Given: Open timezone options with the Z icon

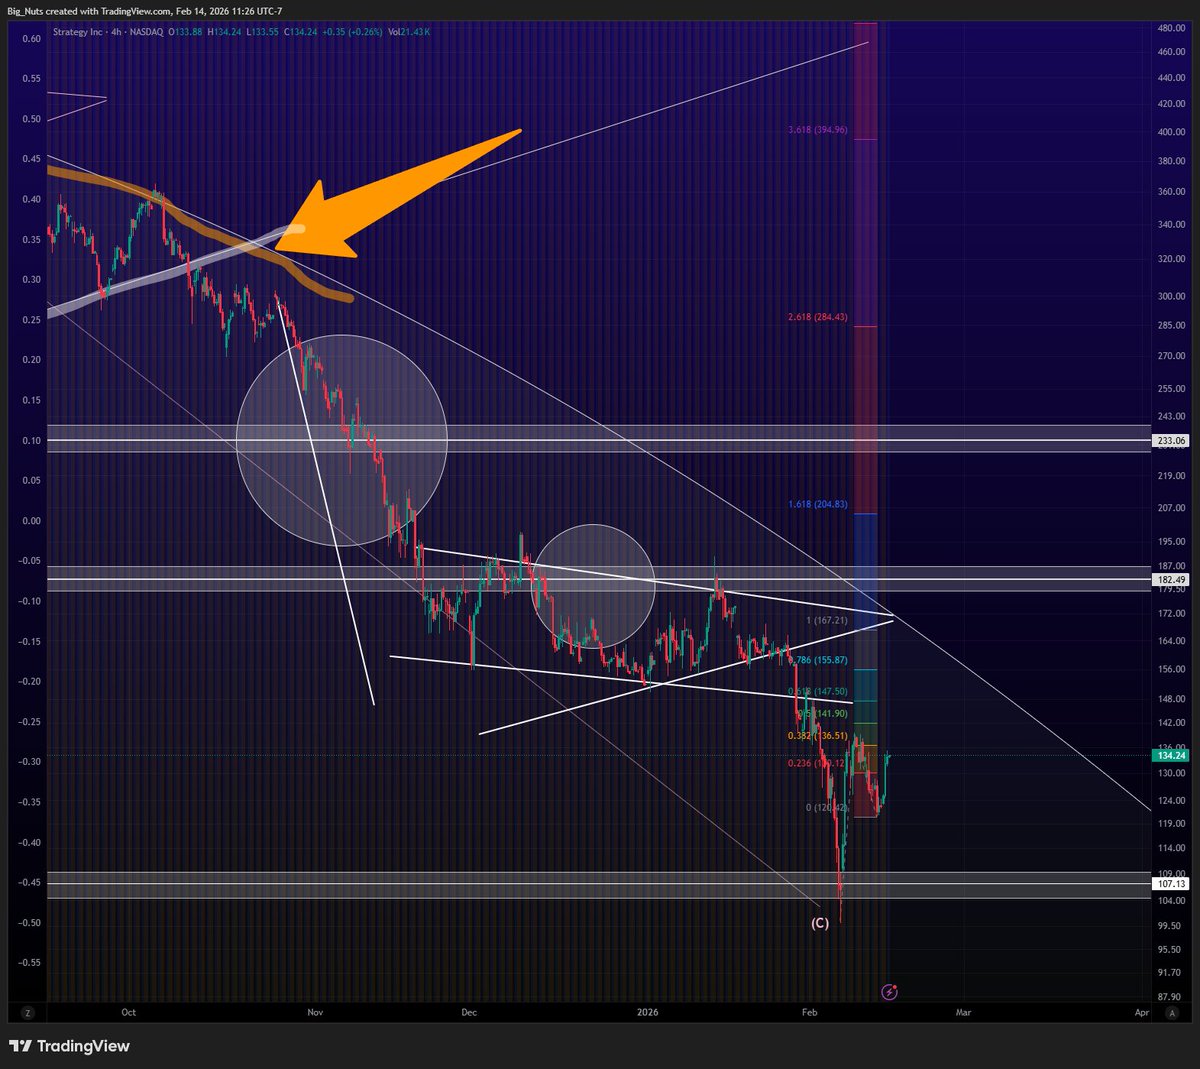Looking at the screenshot, I should click(x=26, y=1012).
